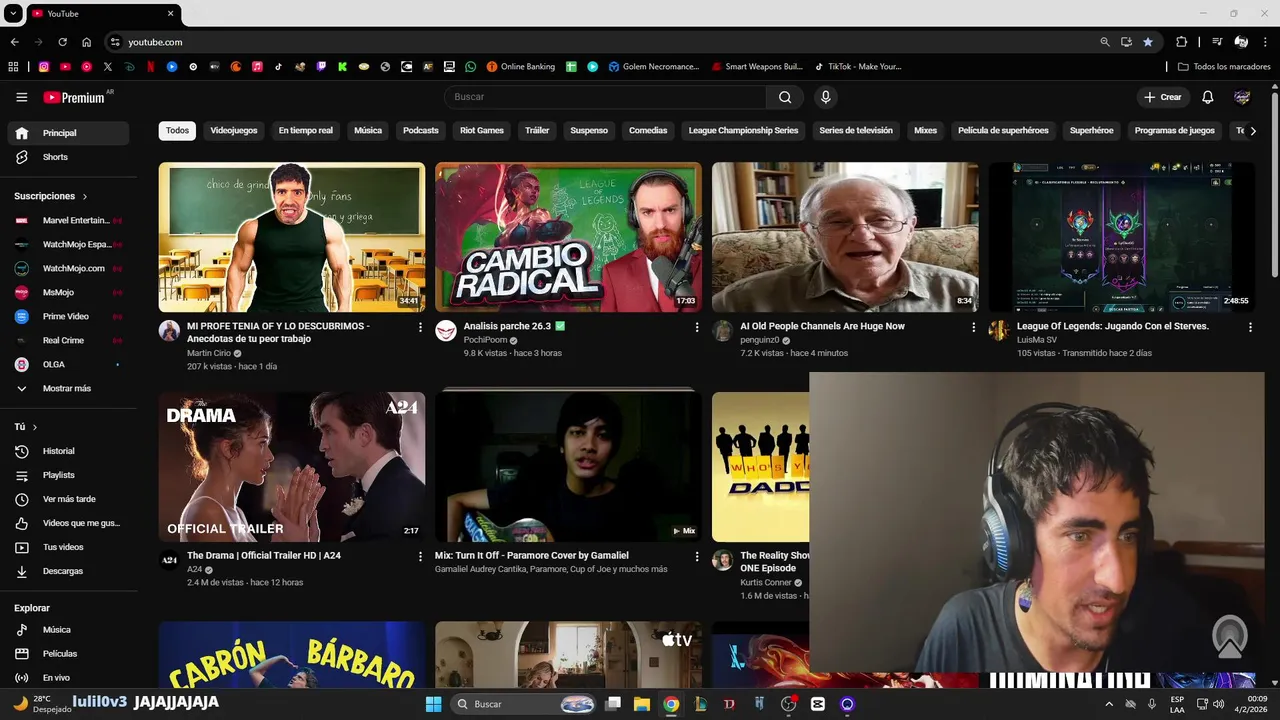Image resolution: width=1280 pixels, height=720 pixels.
Task: Open options for The Drama trailer video
Action: click(420, 556)
